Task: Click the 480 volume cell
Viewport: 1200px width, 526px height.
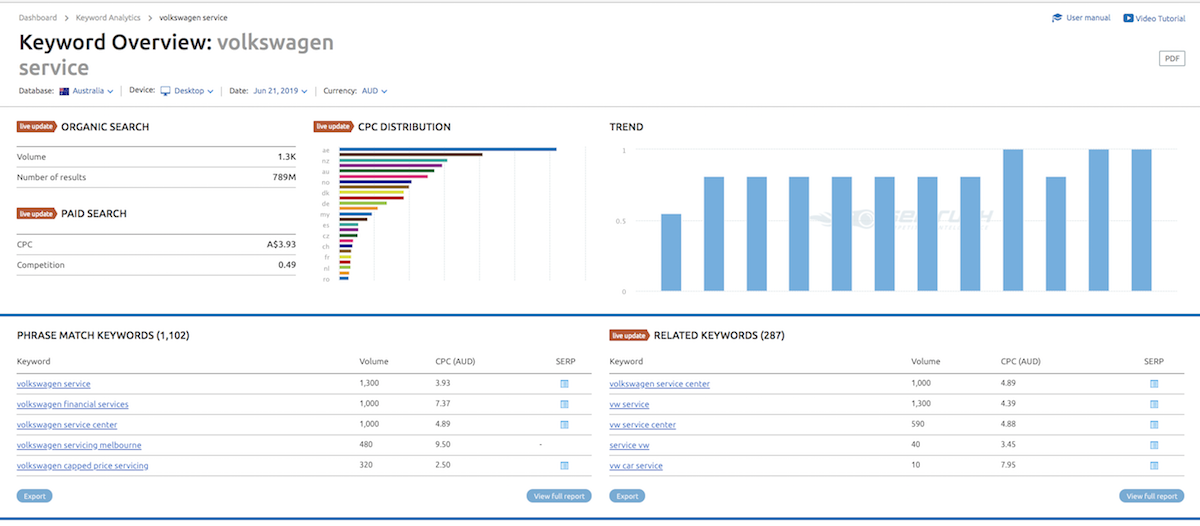Action: coord(366,445)
